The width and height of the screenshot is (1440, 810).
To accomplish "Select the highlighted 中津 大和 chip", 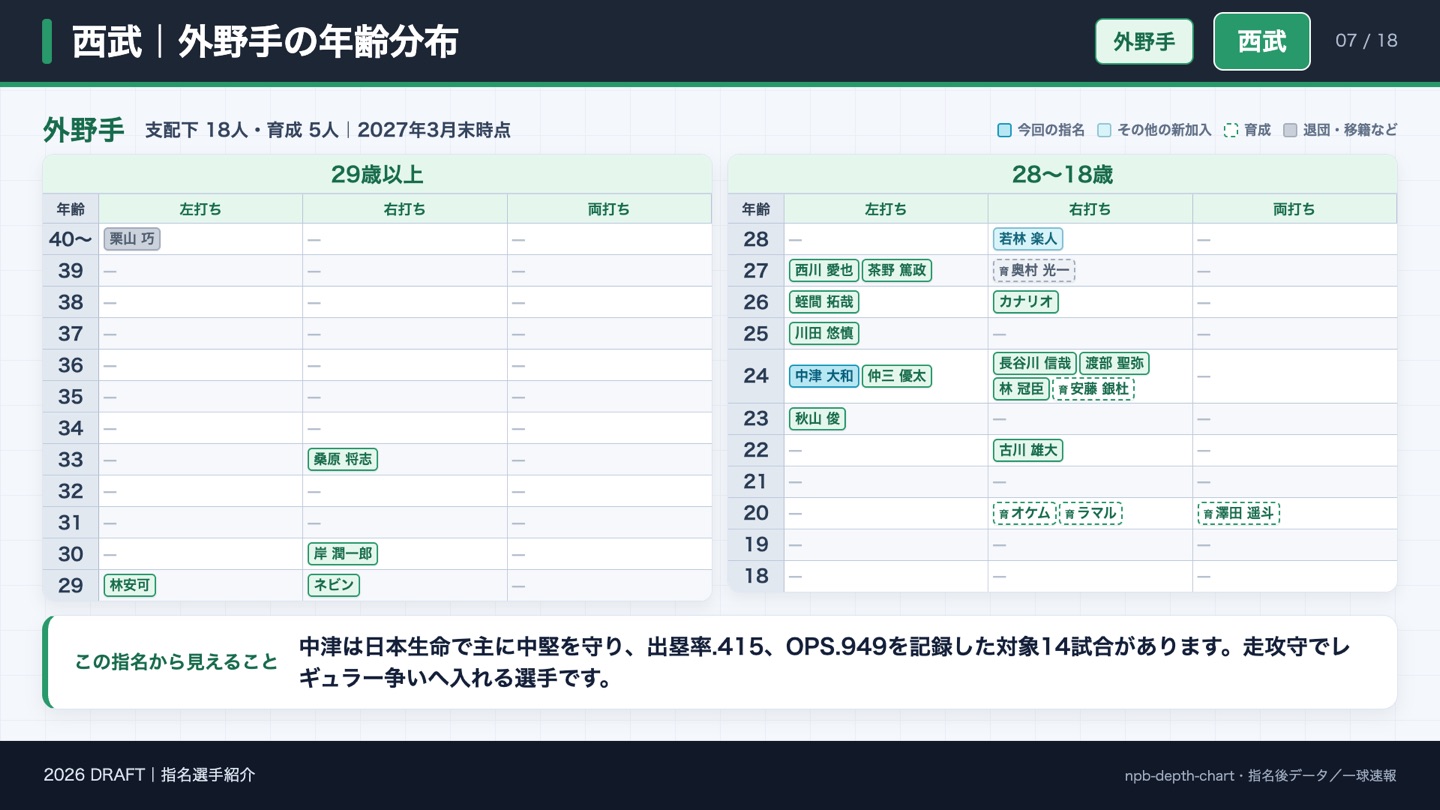I will [x=824, y=376].
